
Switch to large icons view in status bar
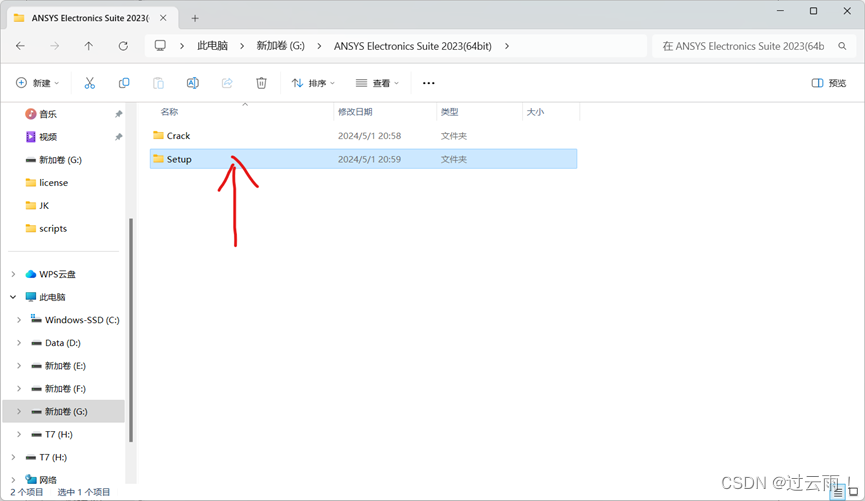(853, 492)
